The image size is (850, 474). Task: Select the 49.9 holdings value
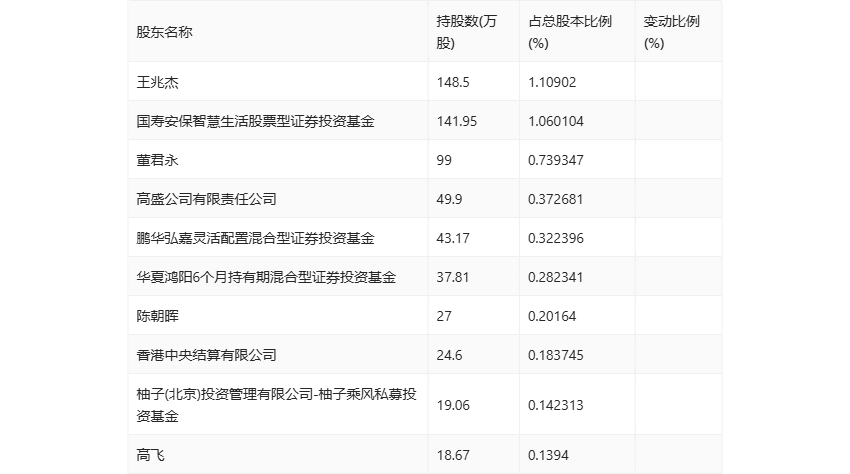[x=449, y=200]
